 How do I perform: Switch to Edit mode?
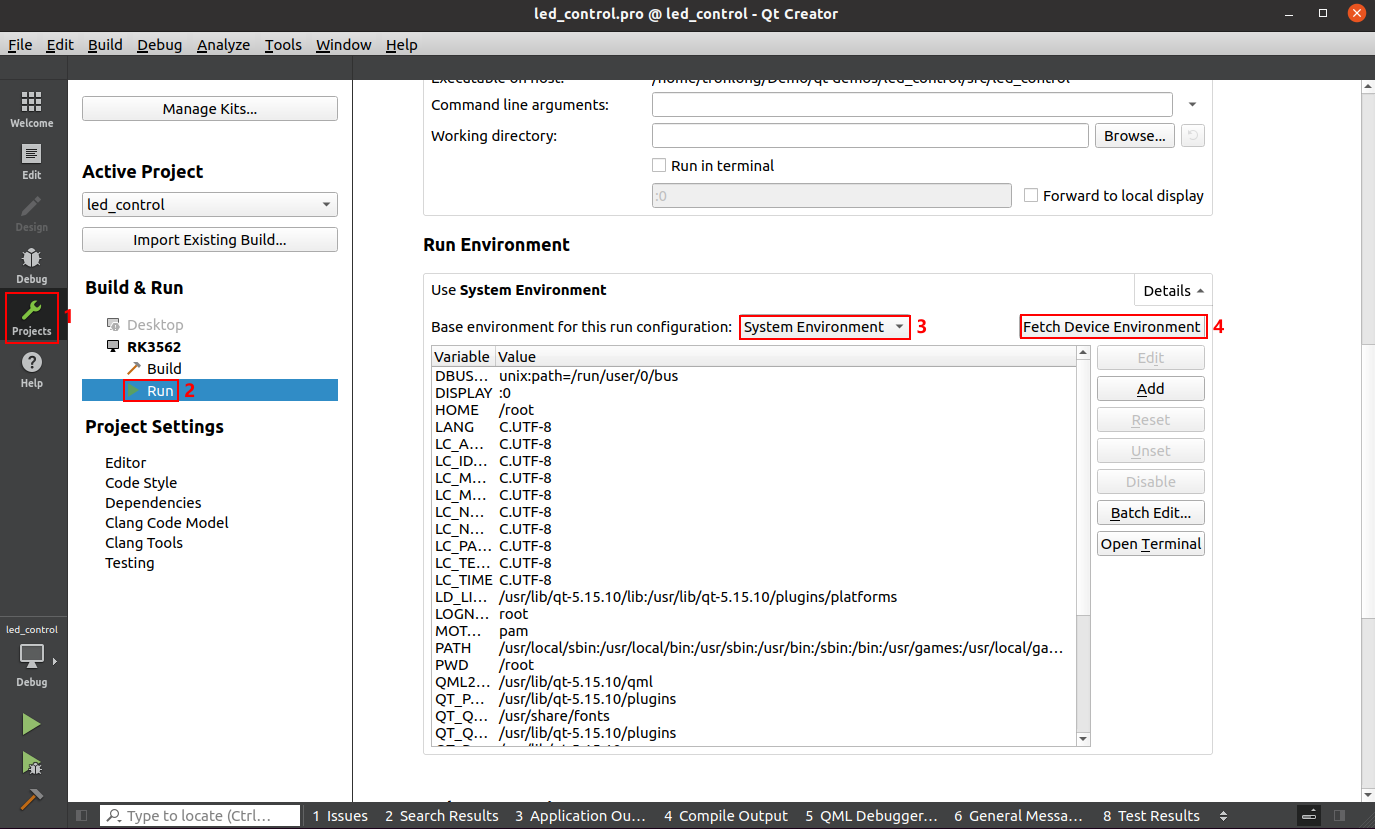point(31,162)
